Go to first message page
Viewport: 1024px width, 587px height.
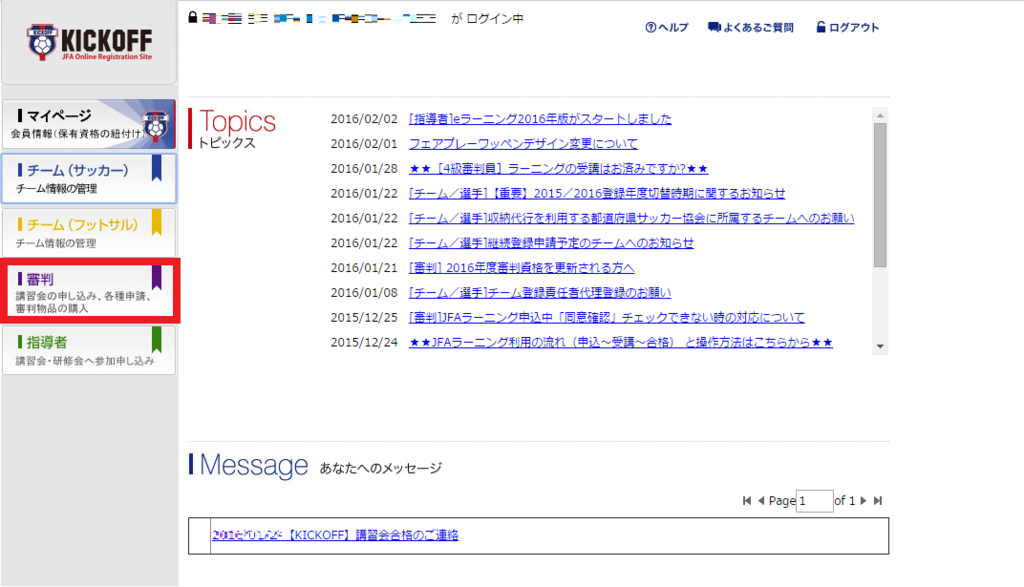click(746, 501)
